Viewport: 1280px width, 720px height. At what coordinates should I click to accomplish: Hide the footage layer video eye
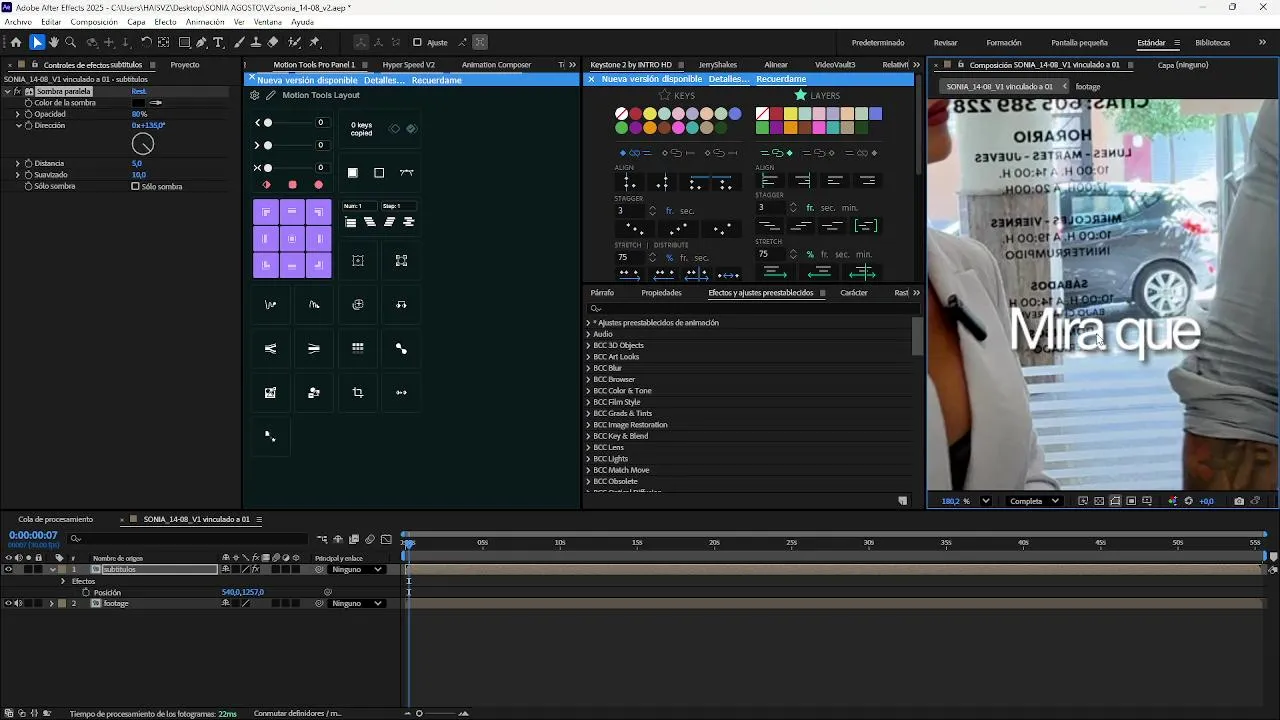(8, 603)
